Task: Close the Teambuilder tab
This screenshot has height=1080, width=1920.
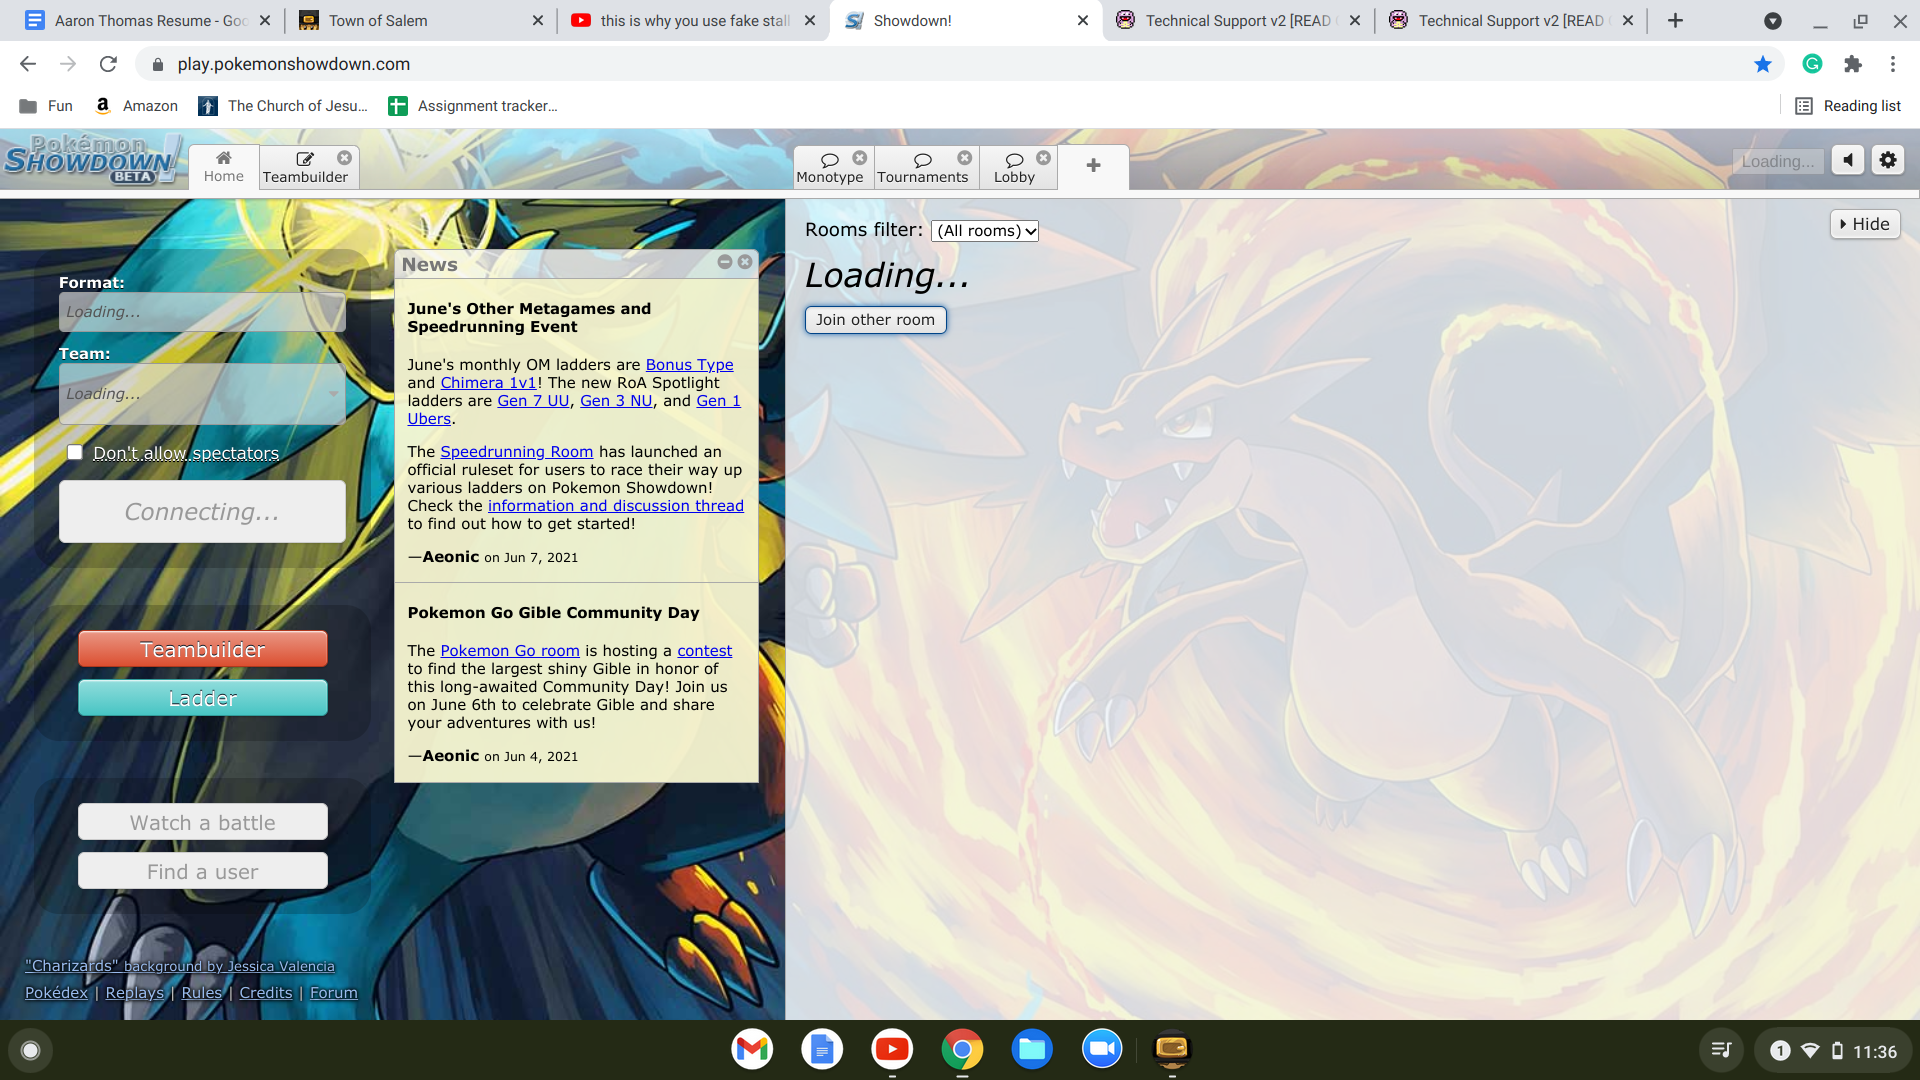Action: click(344, 158)
